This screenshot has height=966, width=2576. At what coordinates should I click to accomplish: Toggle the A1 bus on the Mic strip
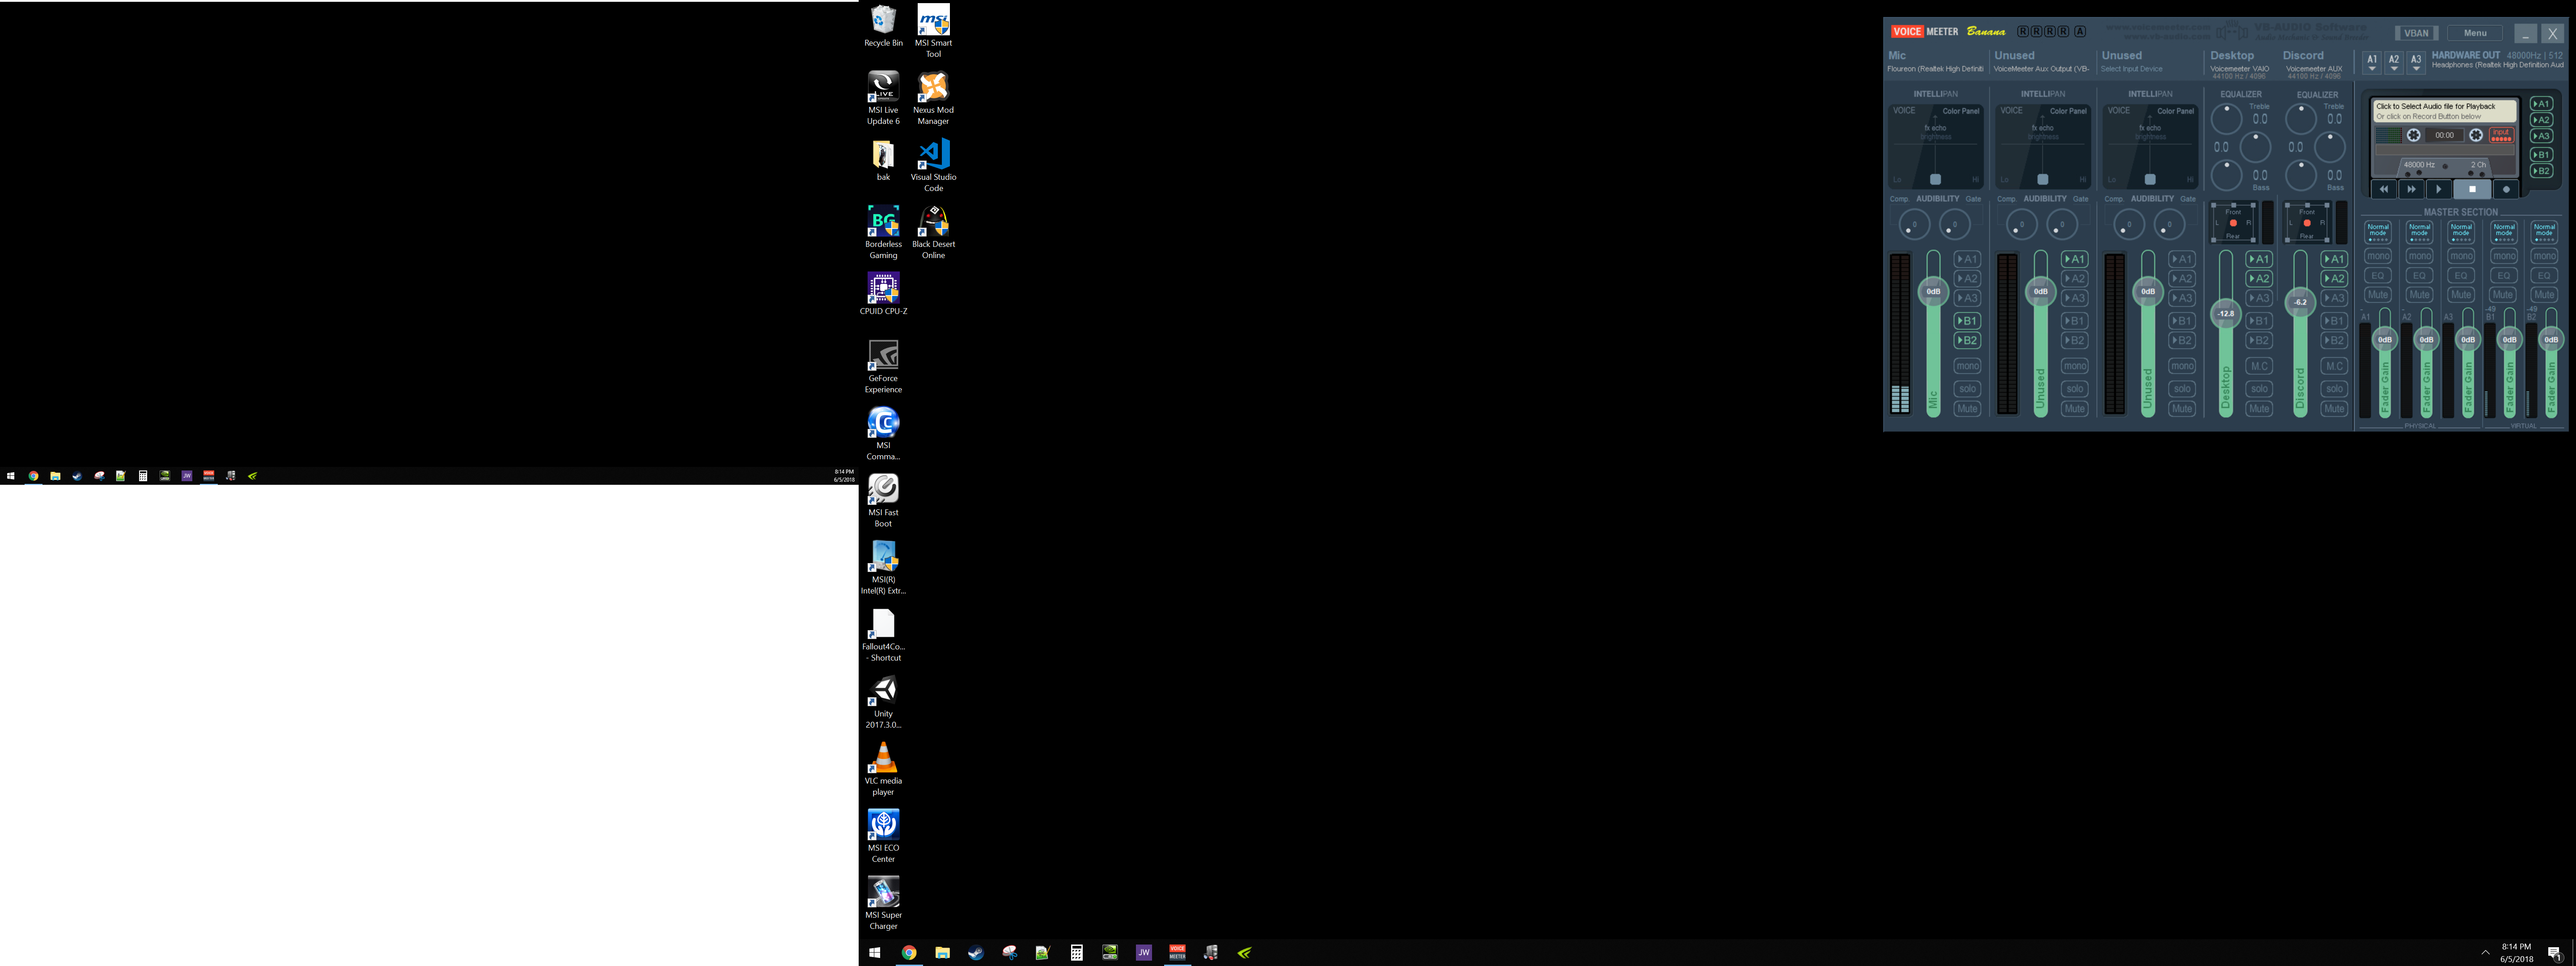click(x=1967, y=259)
